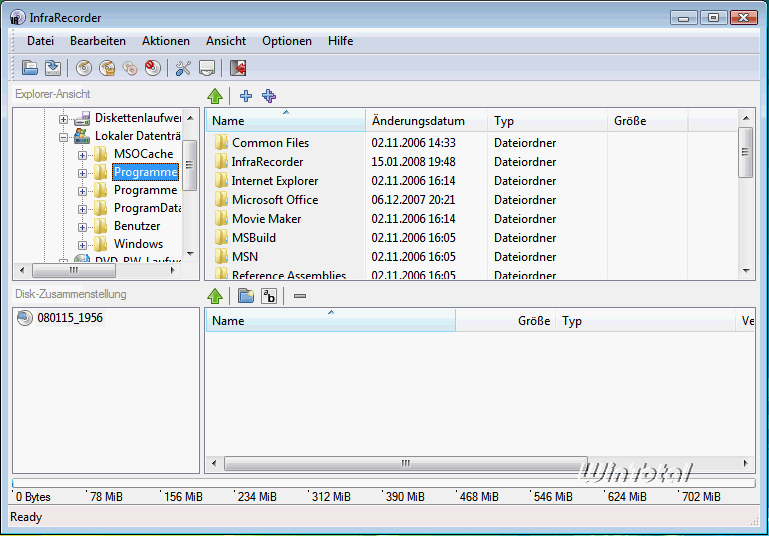
Task: Select the highlighted Programme tree item
Action: coord(145,172)
